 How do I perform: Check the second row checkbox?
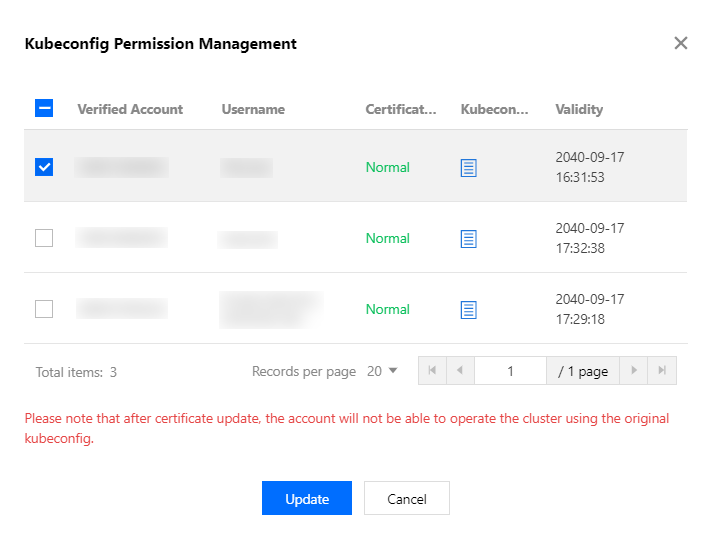click(x=44, y=238)
